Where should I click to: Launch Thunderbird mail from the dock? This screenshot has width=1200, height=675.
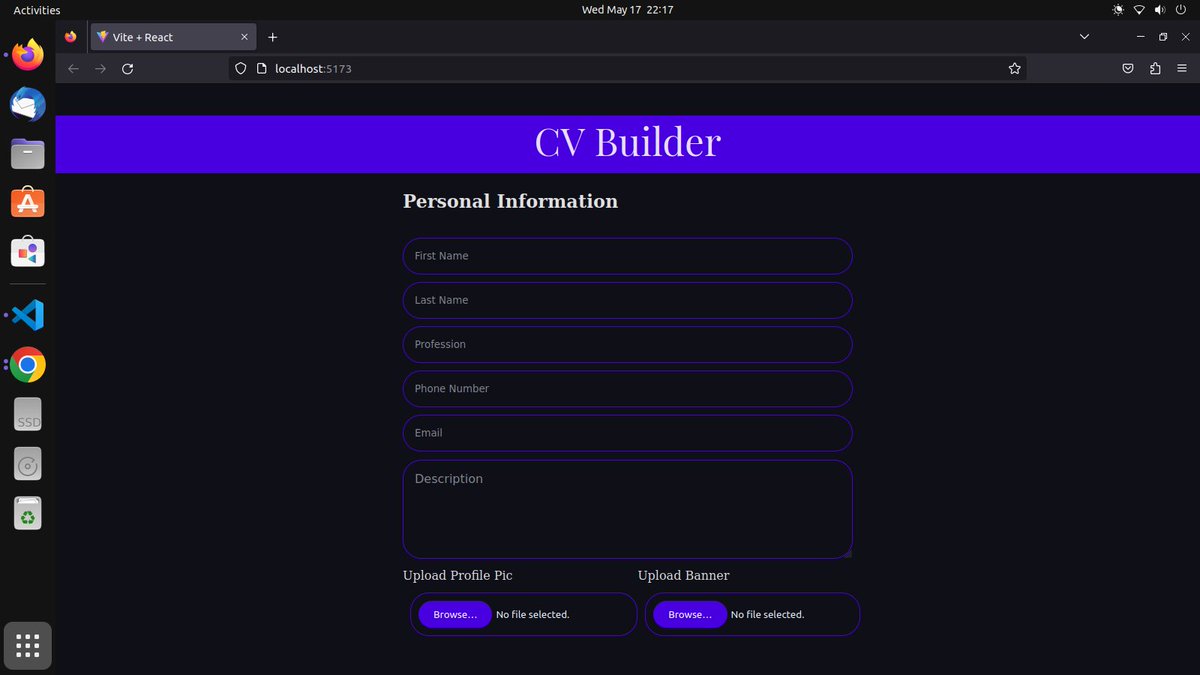[28, 104]
